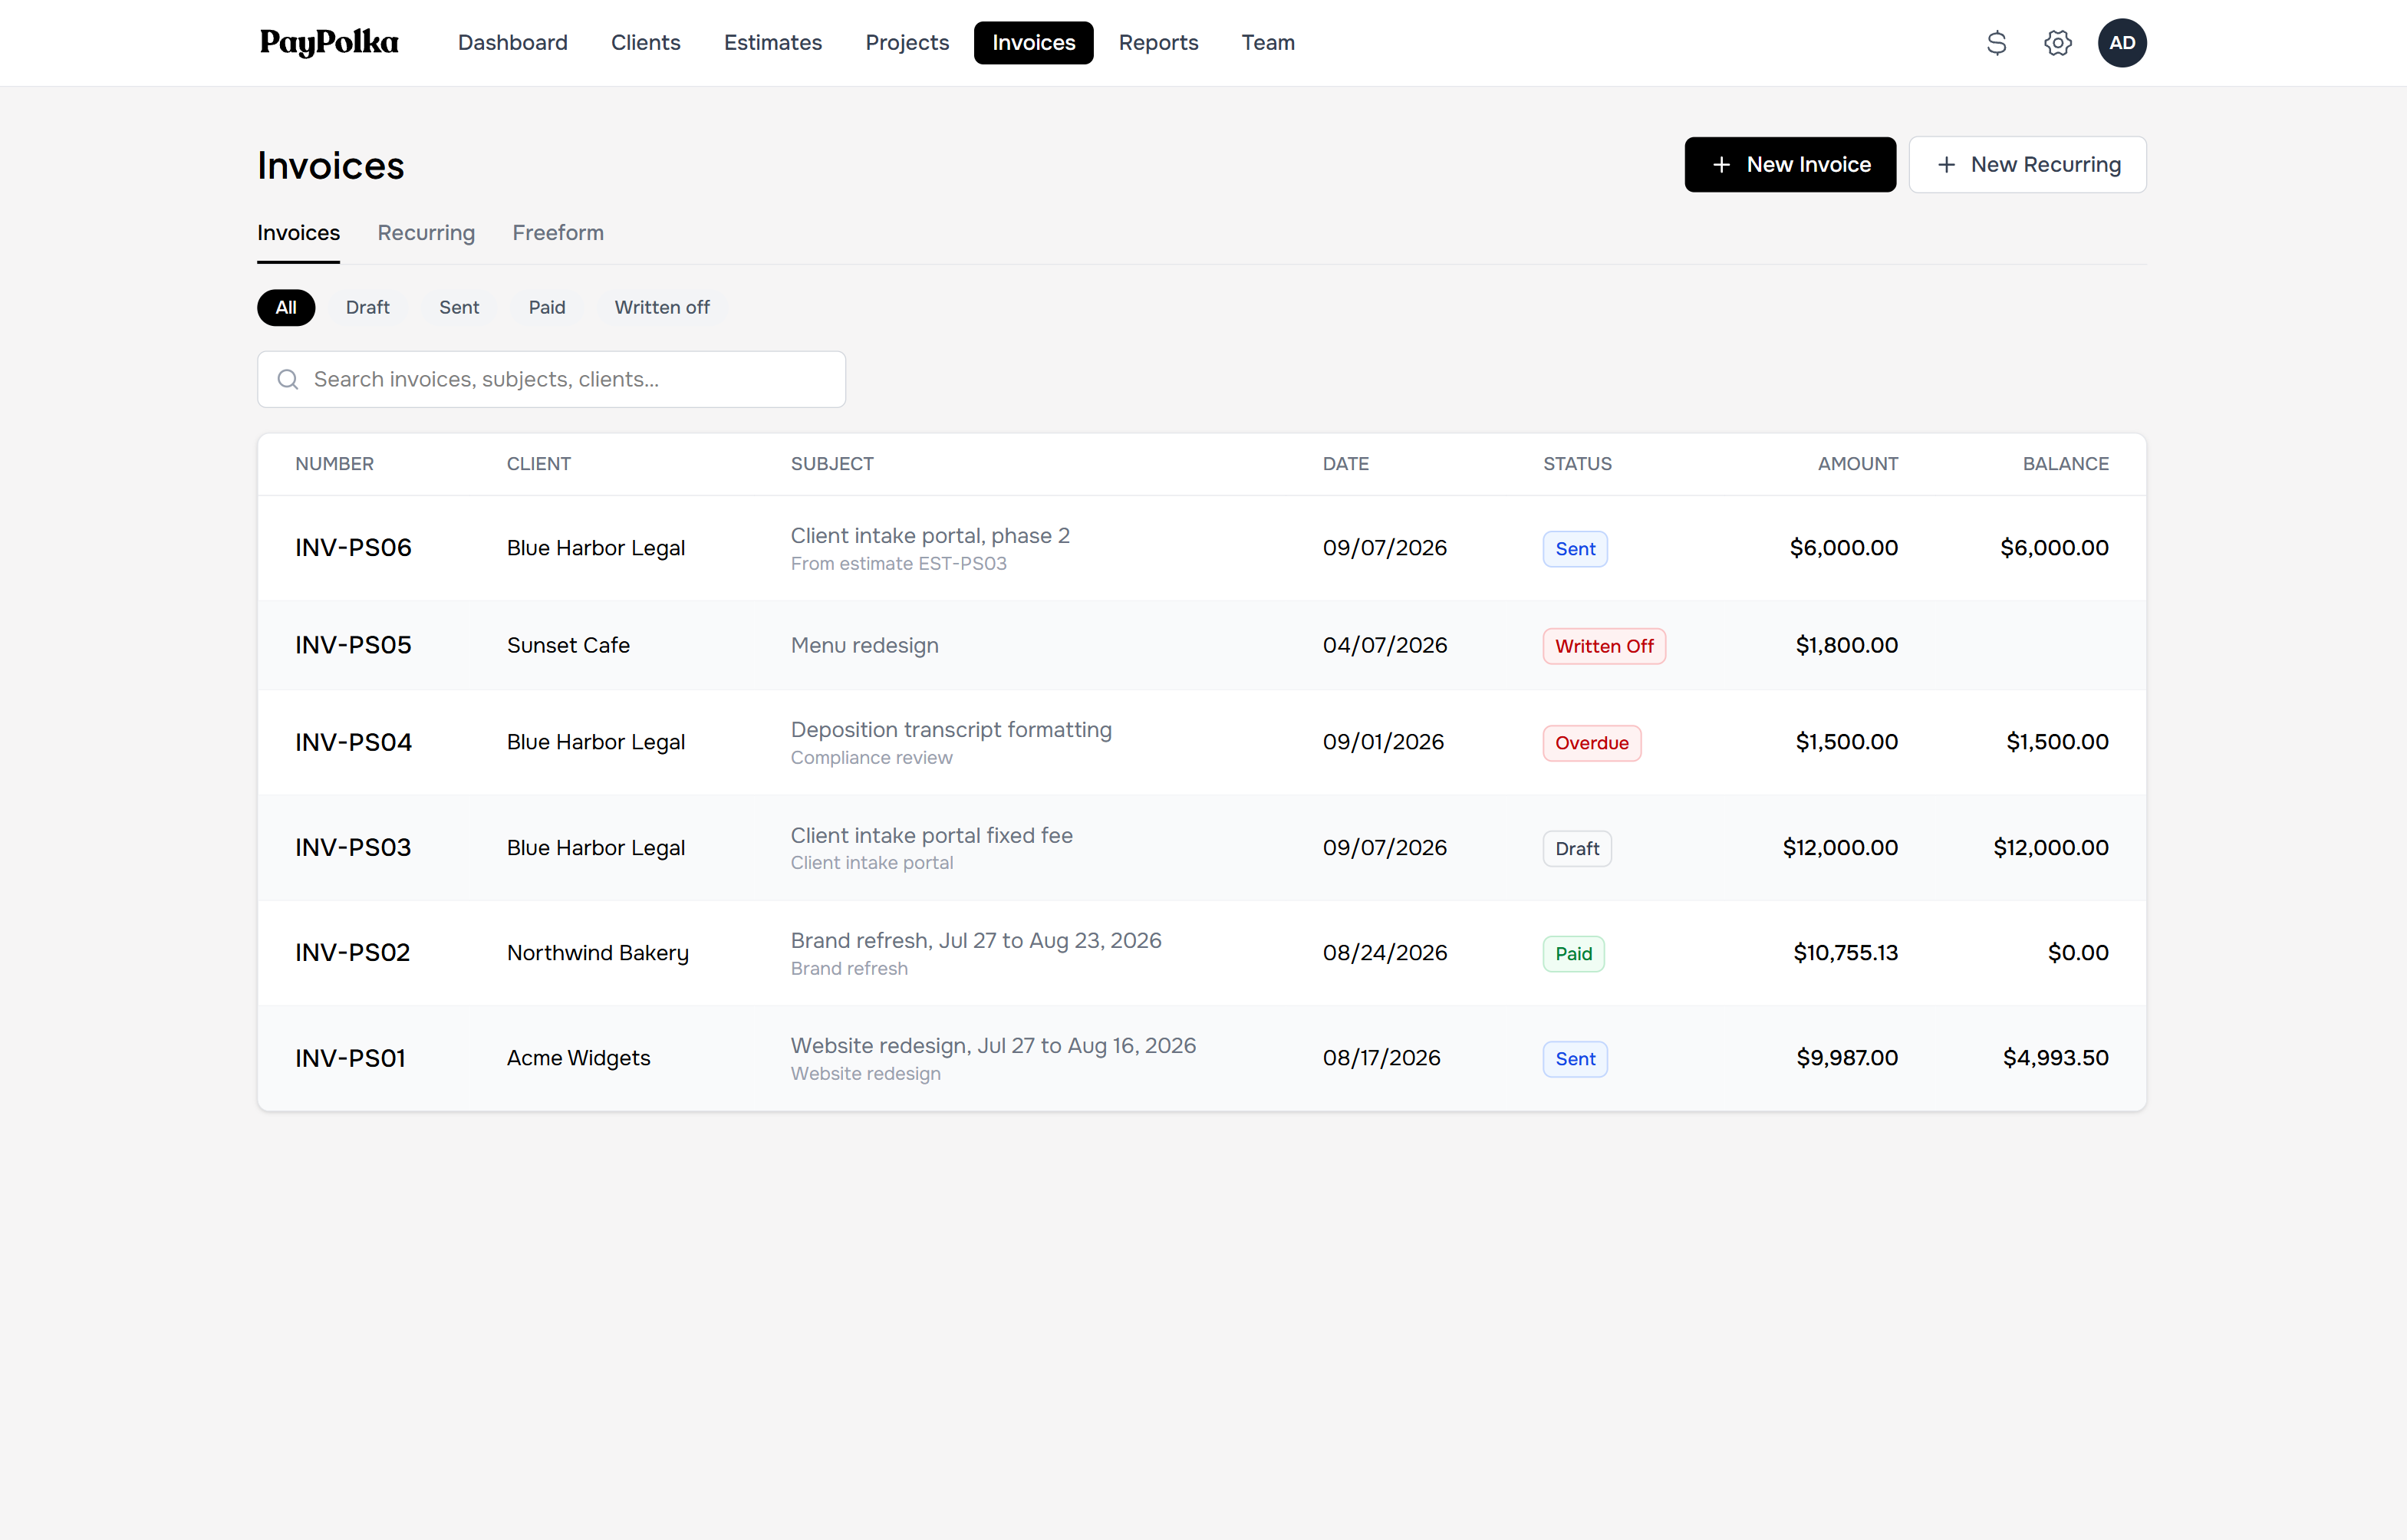Open the Estimates nav item
Viewport: 2407px width, 1540px height.
(772, 43)
